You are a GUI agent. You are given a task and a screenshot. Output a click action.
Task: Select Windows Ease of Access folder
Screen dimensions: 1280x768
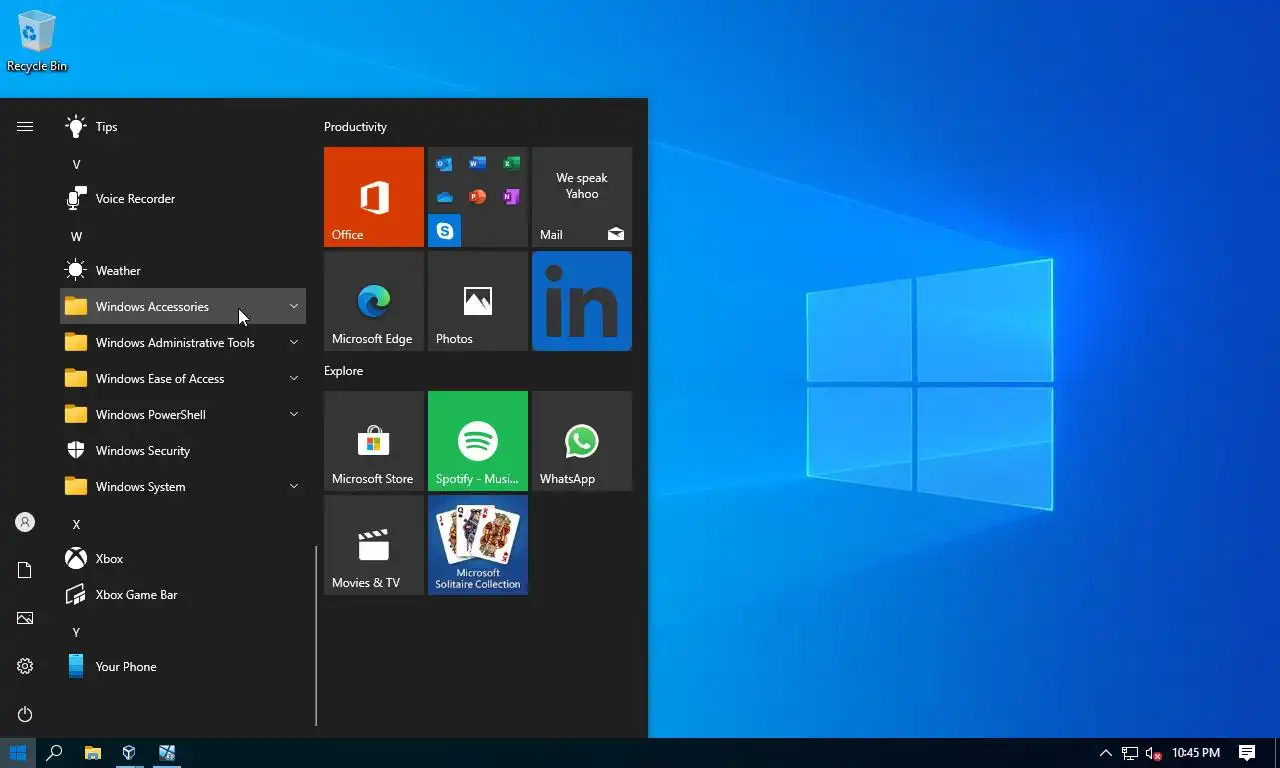[183, 379]
